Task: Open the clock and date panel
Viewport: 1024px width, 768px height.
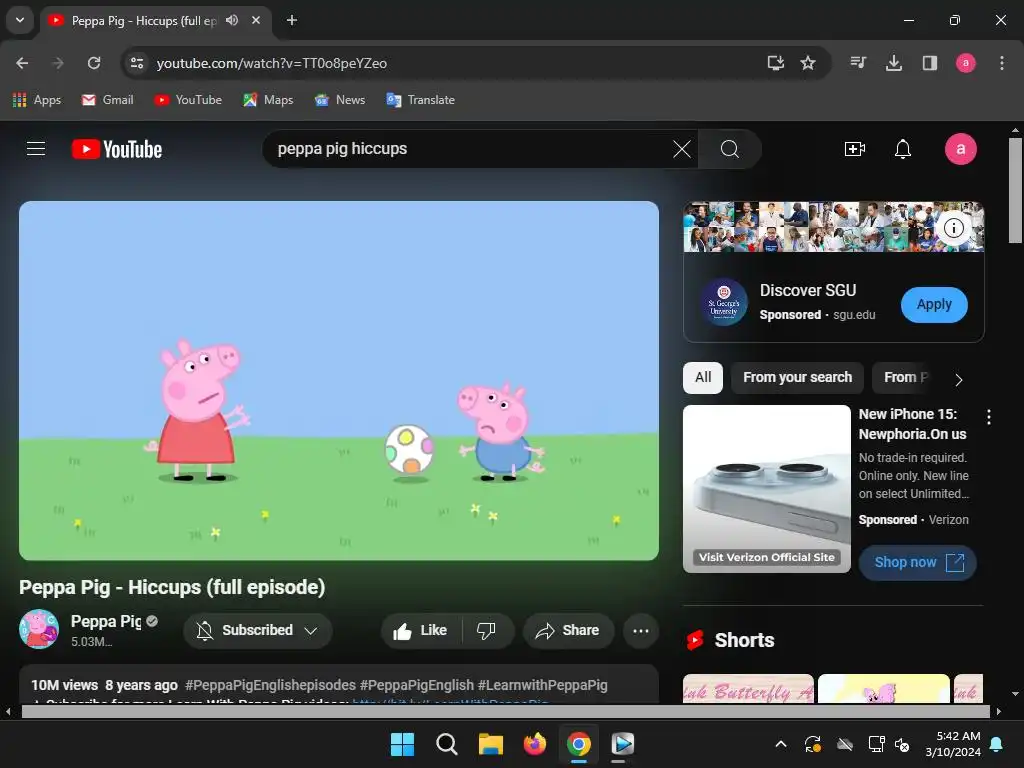Action: pyautogui.click(x=953, y=744)
